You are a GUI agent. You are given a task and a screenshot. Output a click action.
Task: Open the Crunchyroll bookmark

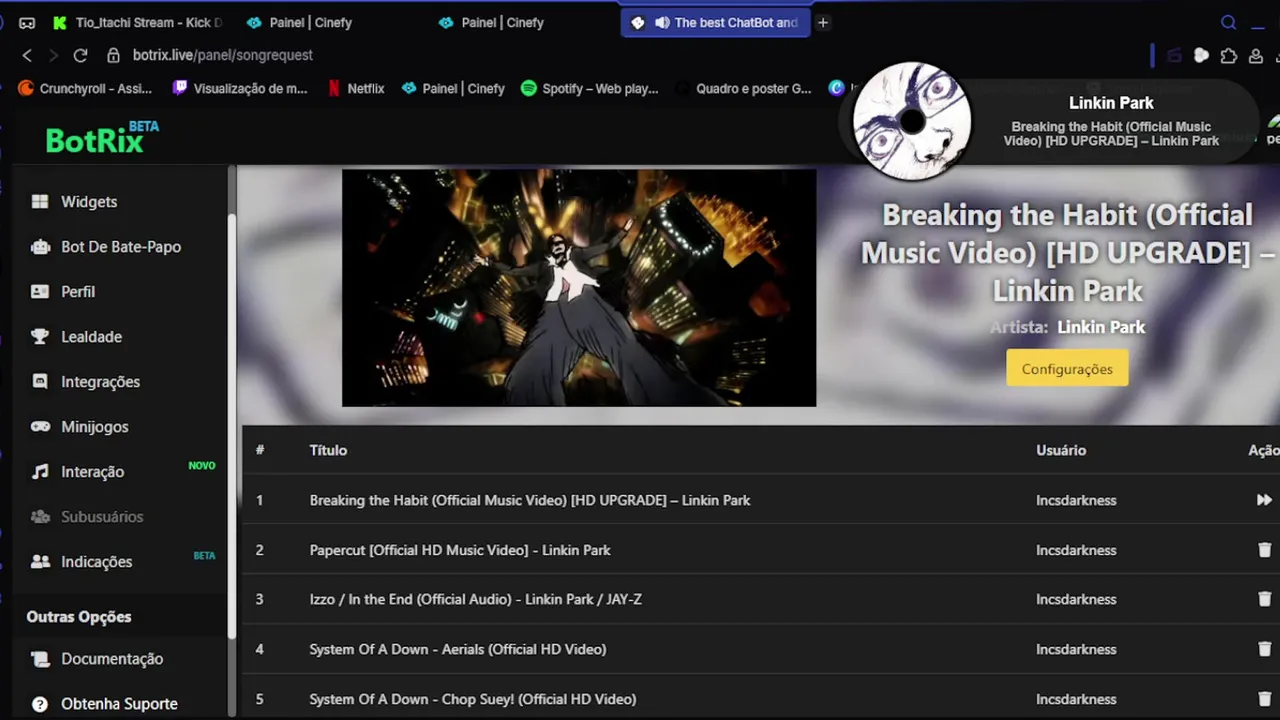click(85, 88)
